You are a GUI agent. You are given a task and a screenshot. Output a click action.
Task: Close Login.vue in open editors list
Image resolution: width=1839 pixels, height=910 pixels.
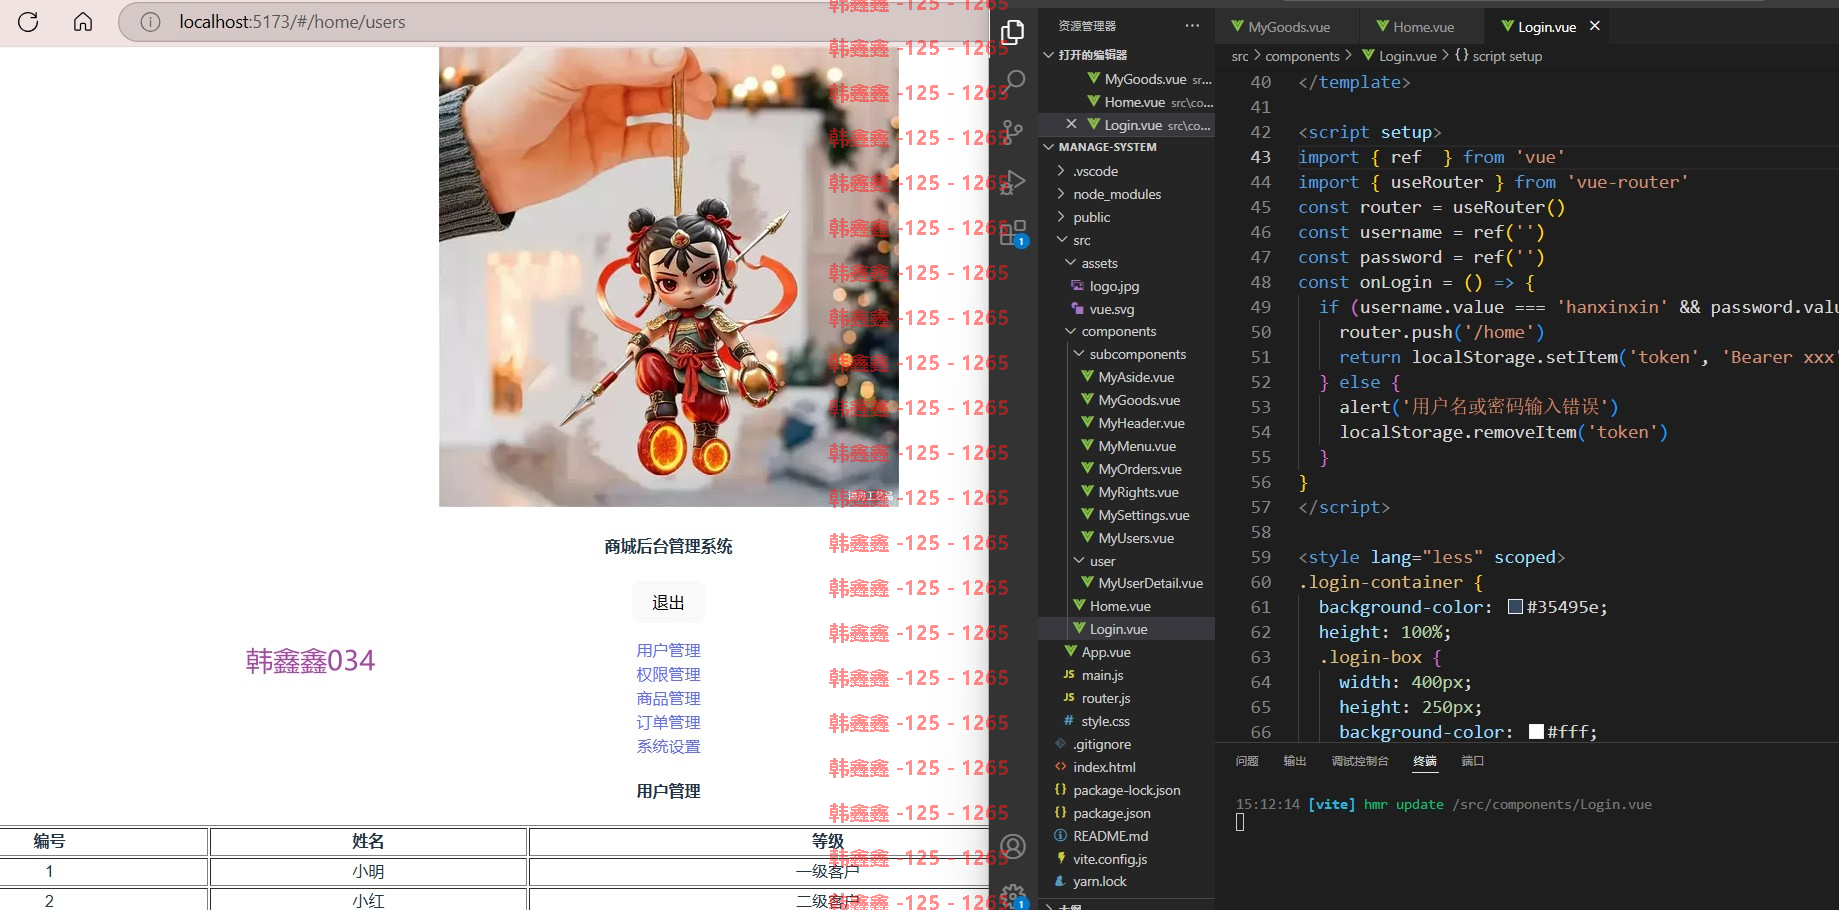(1071, 124)
